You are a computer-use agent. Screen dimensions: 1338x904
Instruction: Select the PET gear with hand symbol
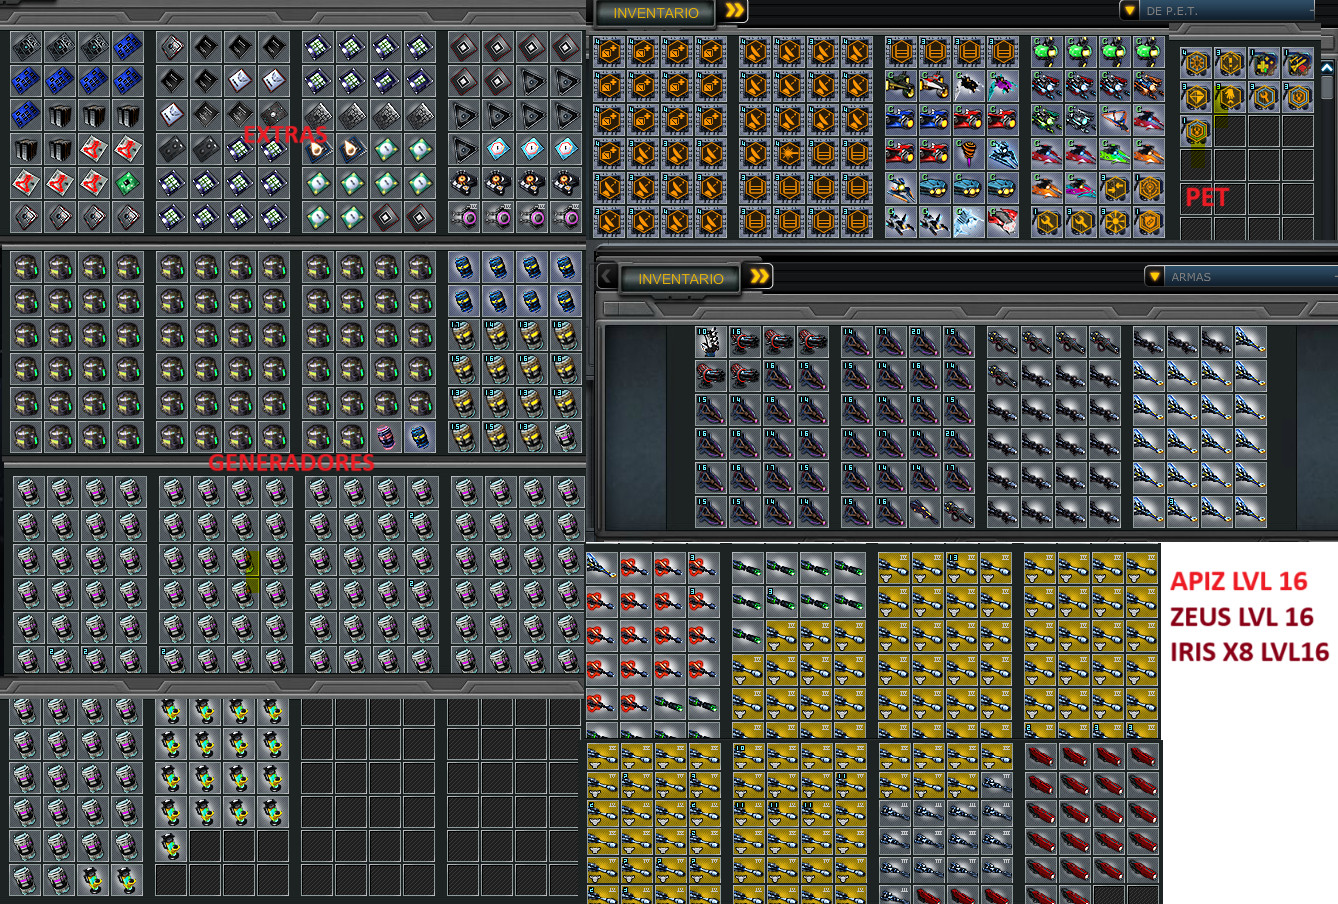click(1230, 97)
